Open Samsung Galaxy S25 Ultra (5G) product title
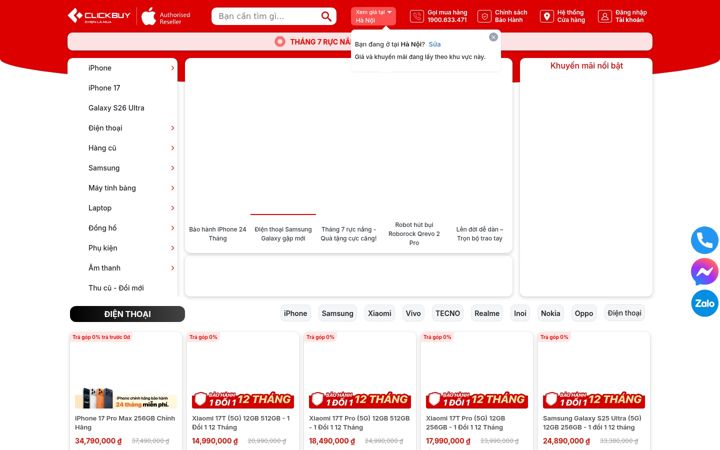 click(x=592, y=423)
